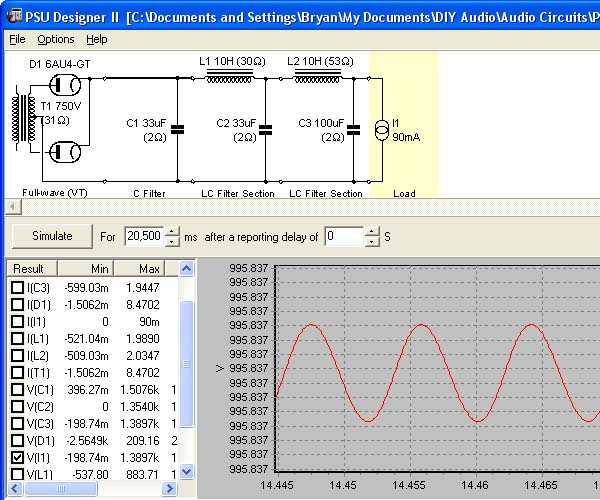Click the Result column header
The height and width of the screenshot is (500, 600).
pos(32,269)
